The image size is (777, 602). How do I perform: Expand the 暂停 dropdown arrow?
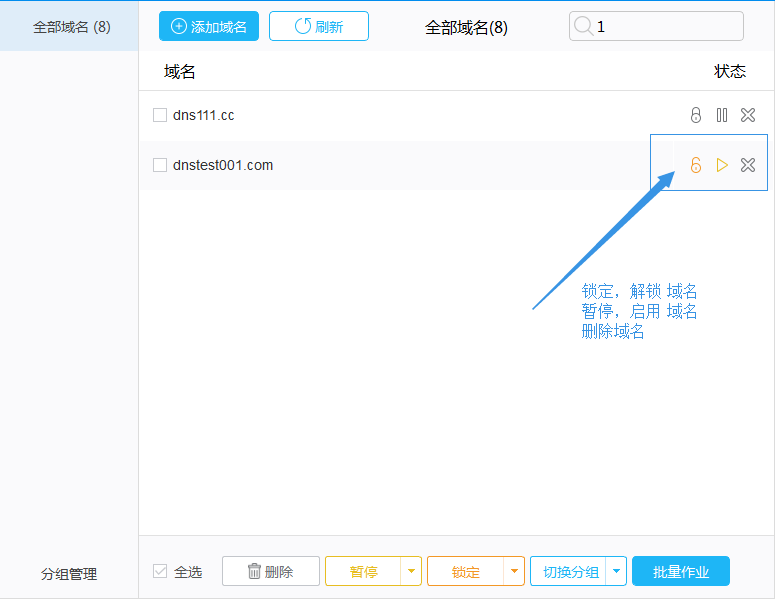point(411,572)
